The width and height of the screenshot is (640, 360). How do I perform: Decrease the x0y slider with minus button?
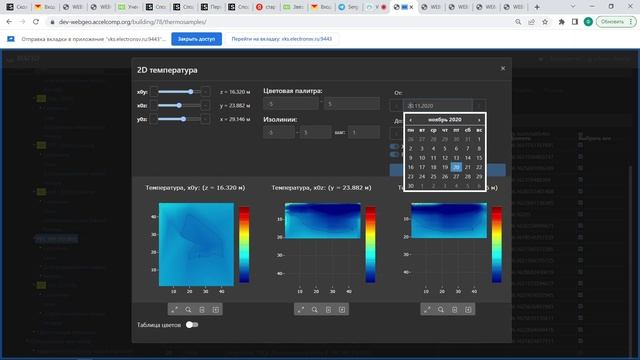[153, 92]
